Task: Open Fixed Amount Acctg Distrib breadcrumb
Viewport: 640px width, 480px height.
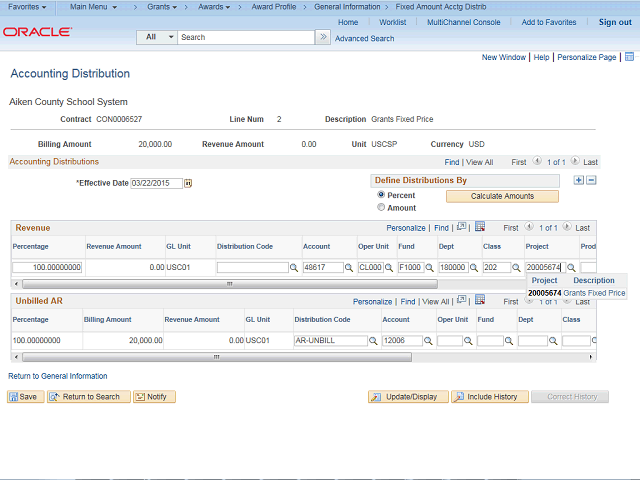Action: click(x=441, y=7)
